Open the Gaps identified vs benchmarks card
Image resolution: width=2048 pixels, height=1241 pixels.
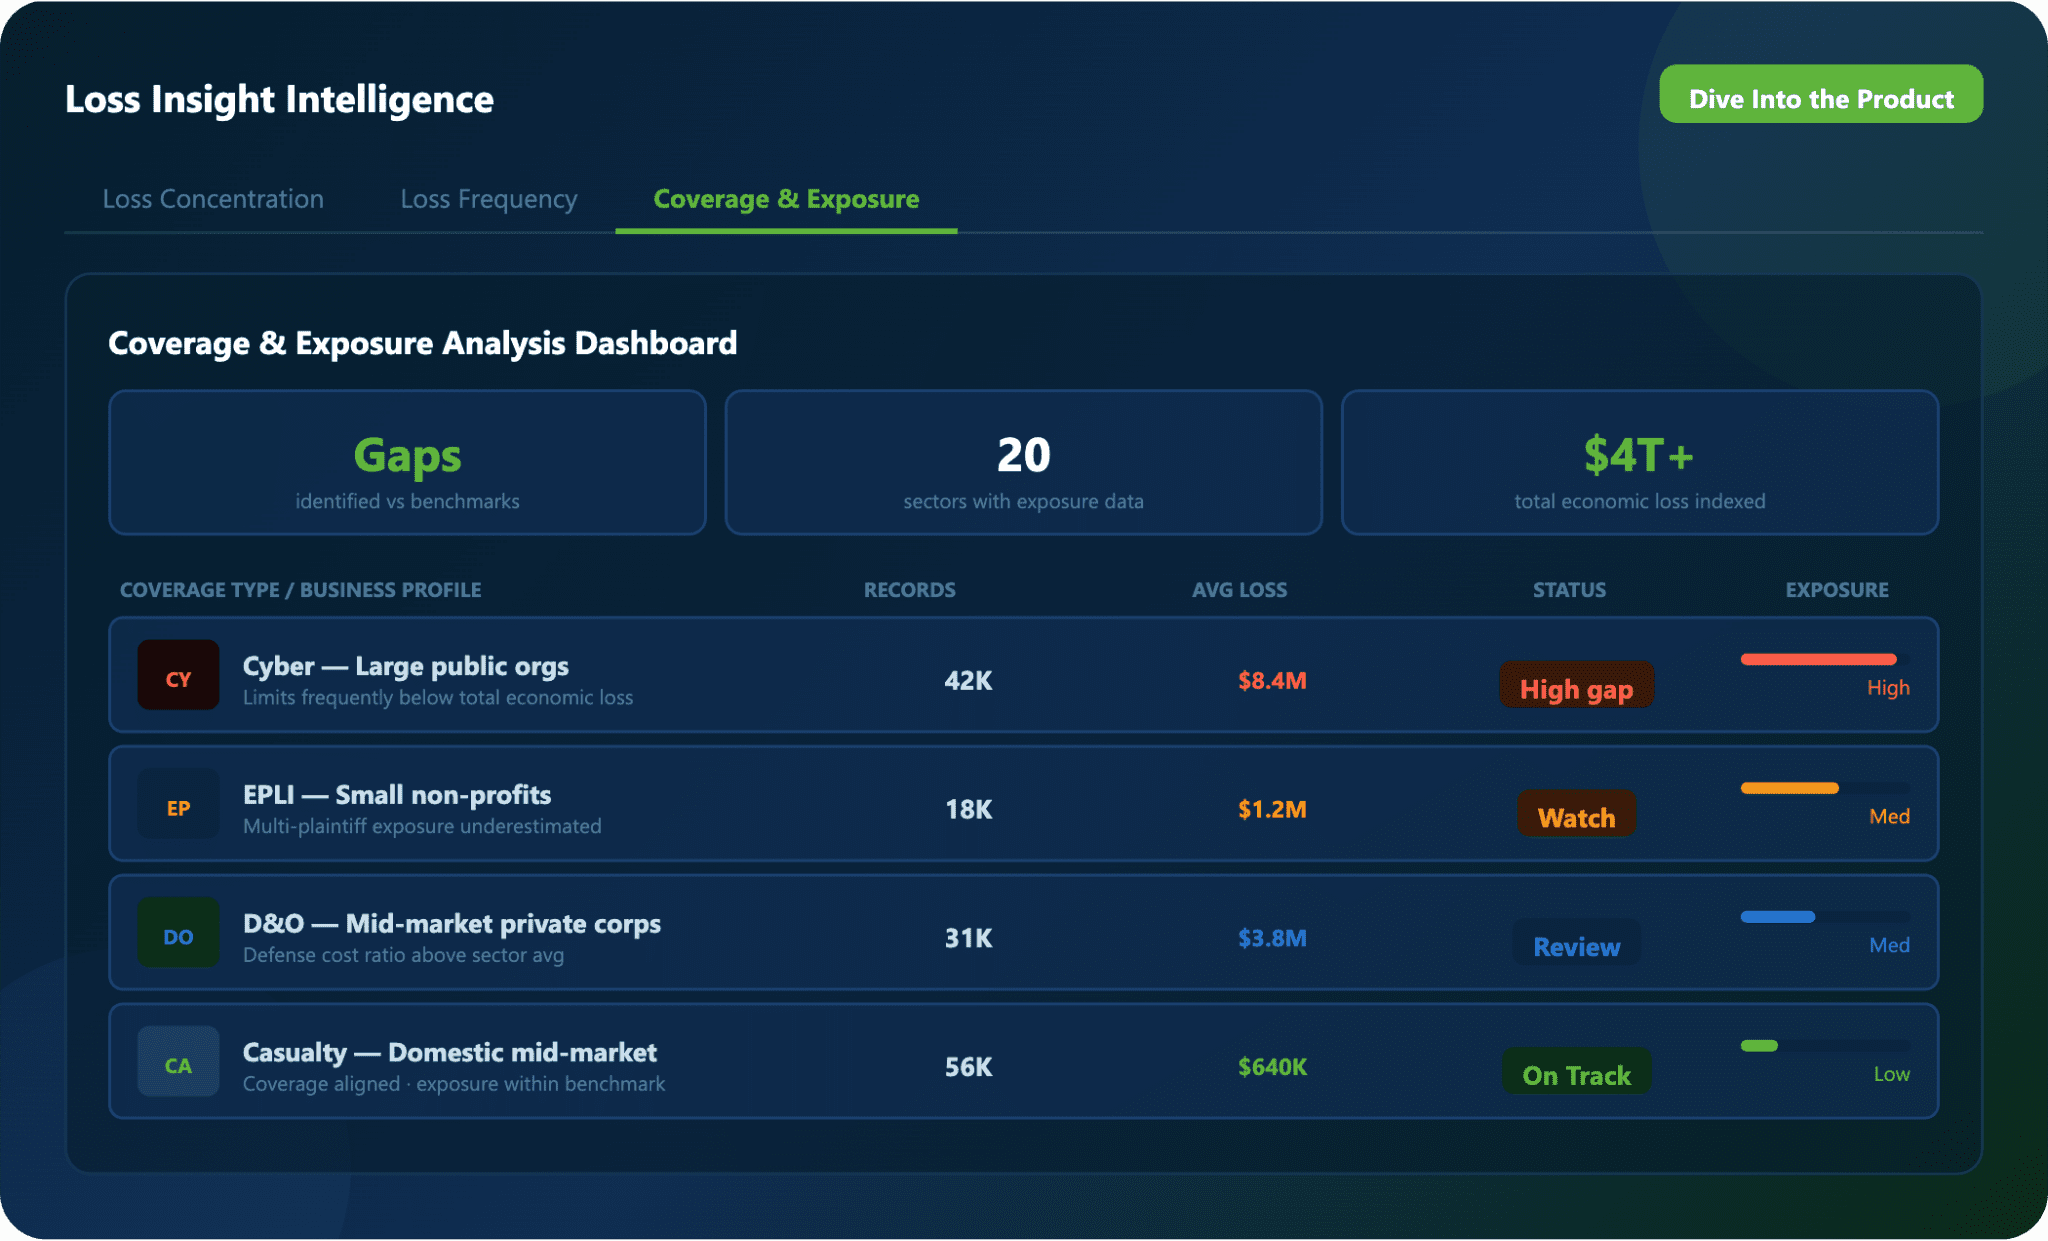pyautogui.click(x=407, y=463)
